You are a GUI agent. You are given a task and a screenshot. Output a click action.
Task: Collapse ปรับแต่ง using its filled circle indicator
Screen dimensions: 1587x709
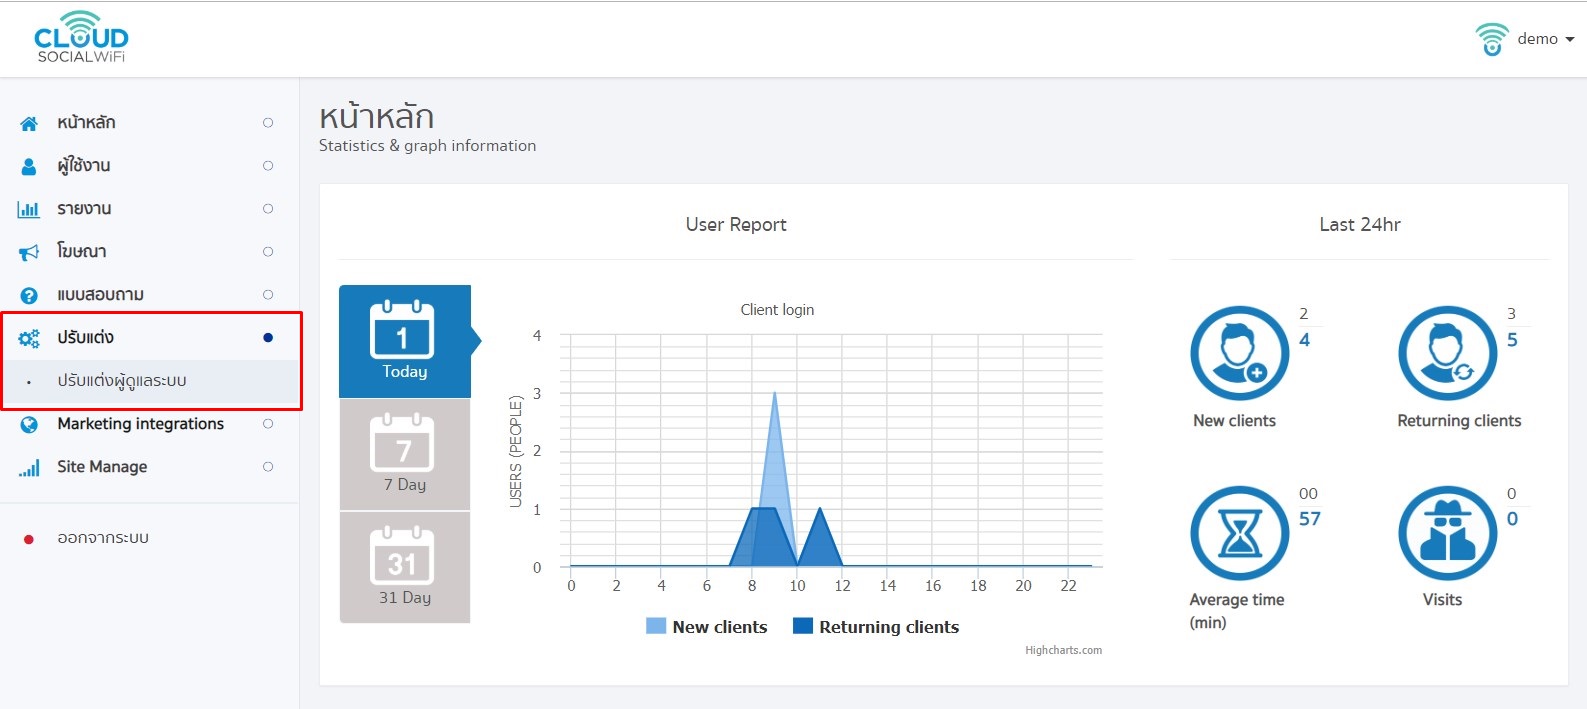pyautogui.click(x=268, y=338)
